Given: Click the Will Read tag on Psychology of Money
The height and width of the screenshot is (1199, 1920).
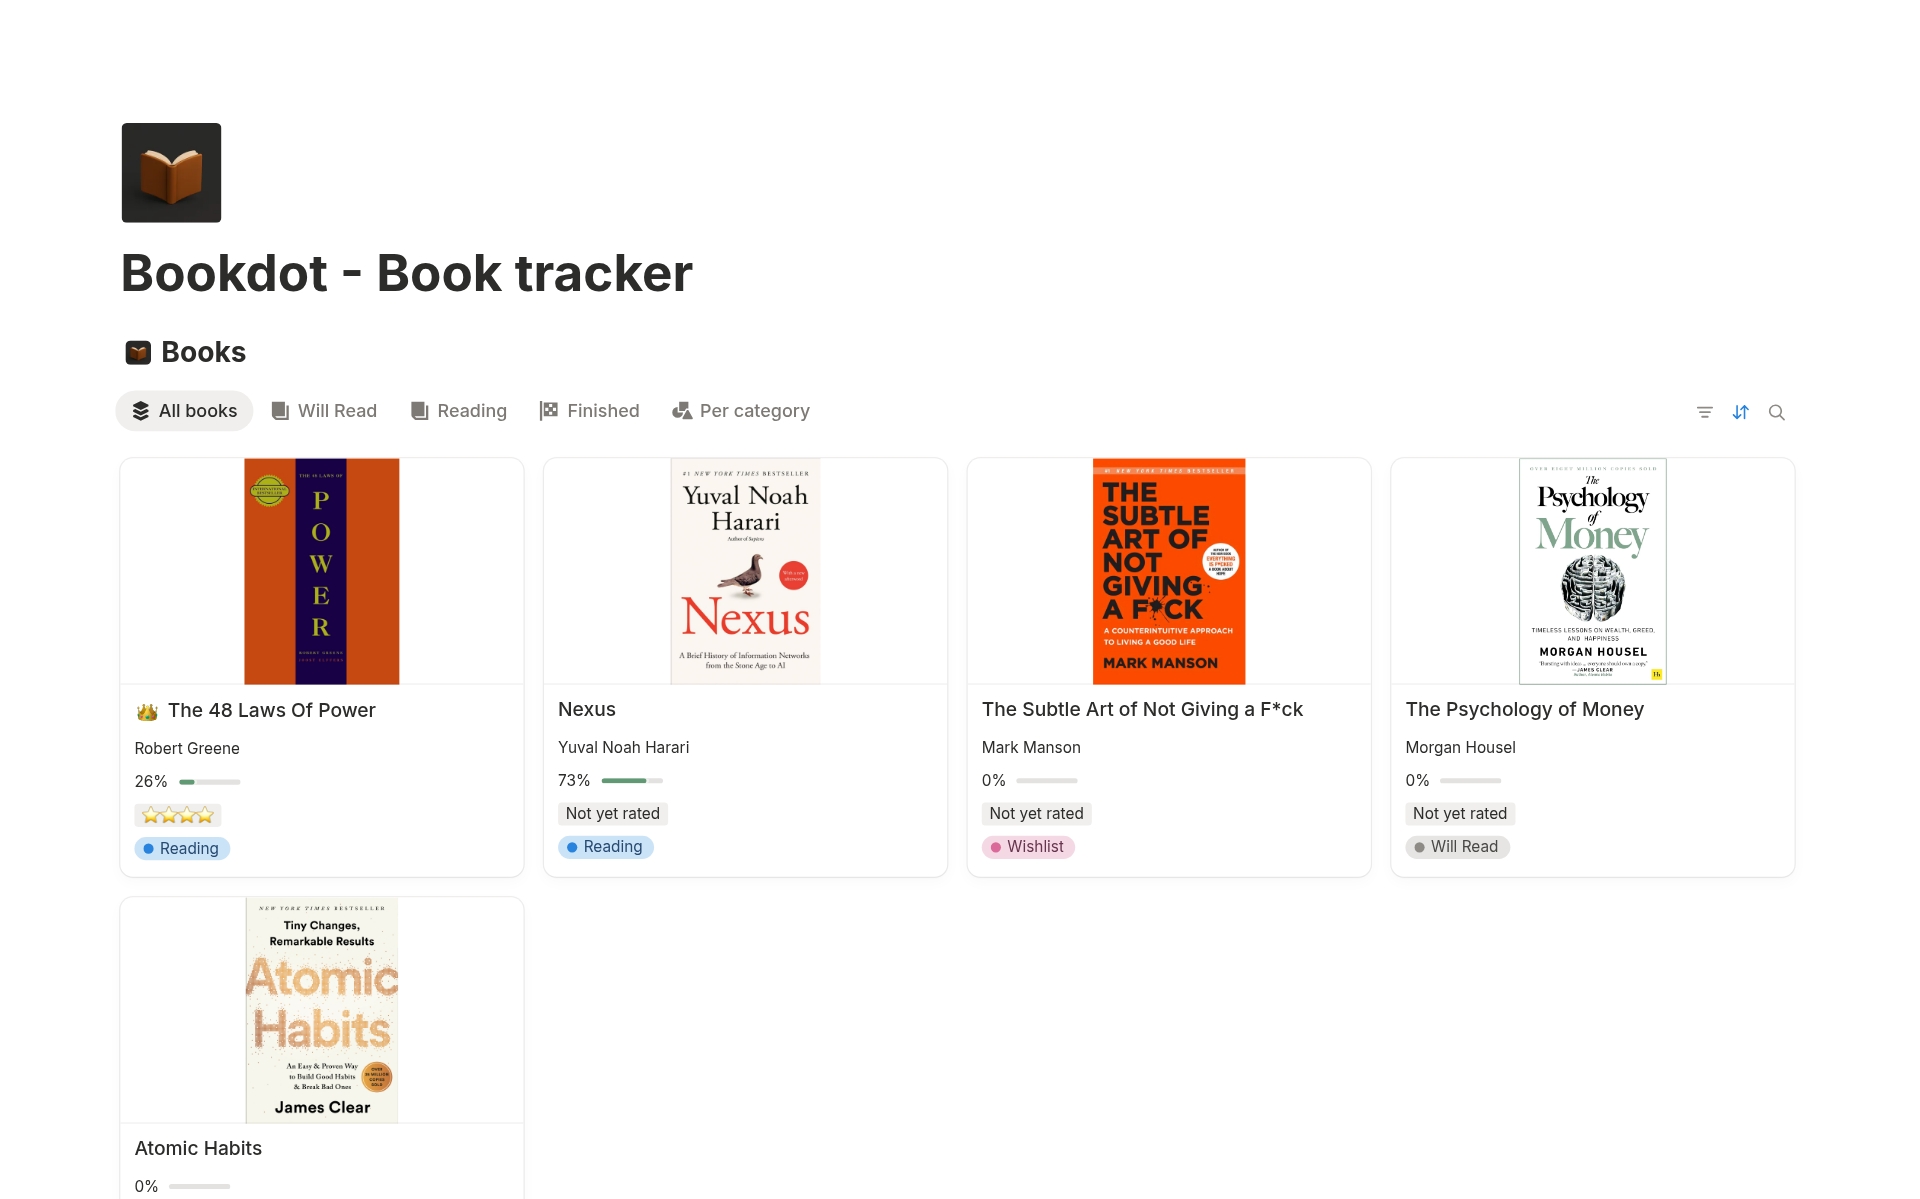Looking at the screenshot, I should pos(1457,846).
